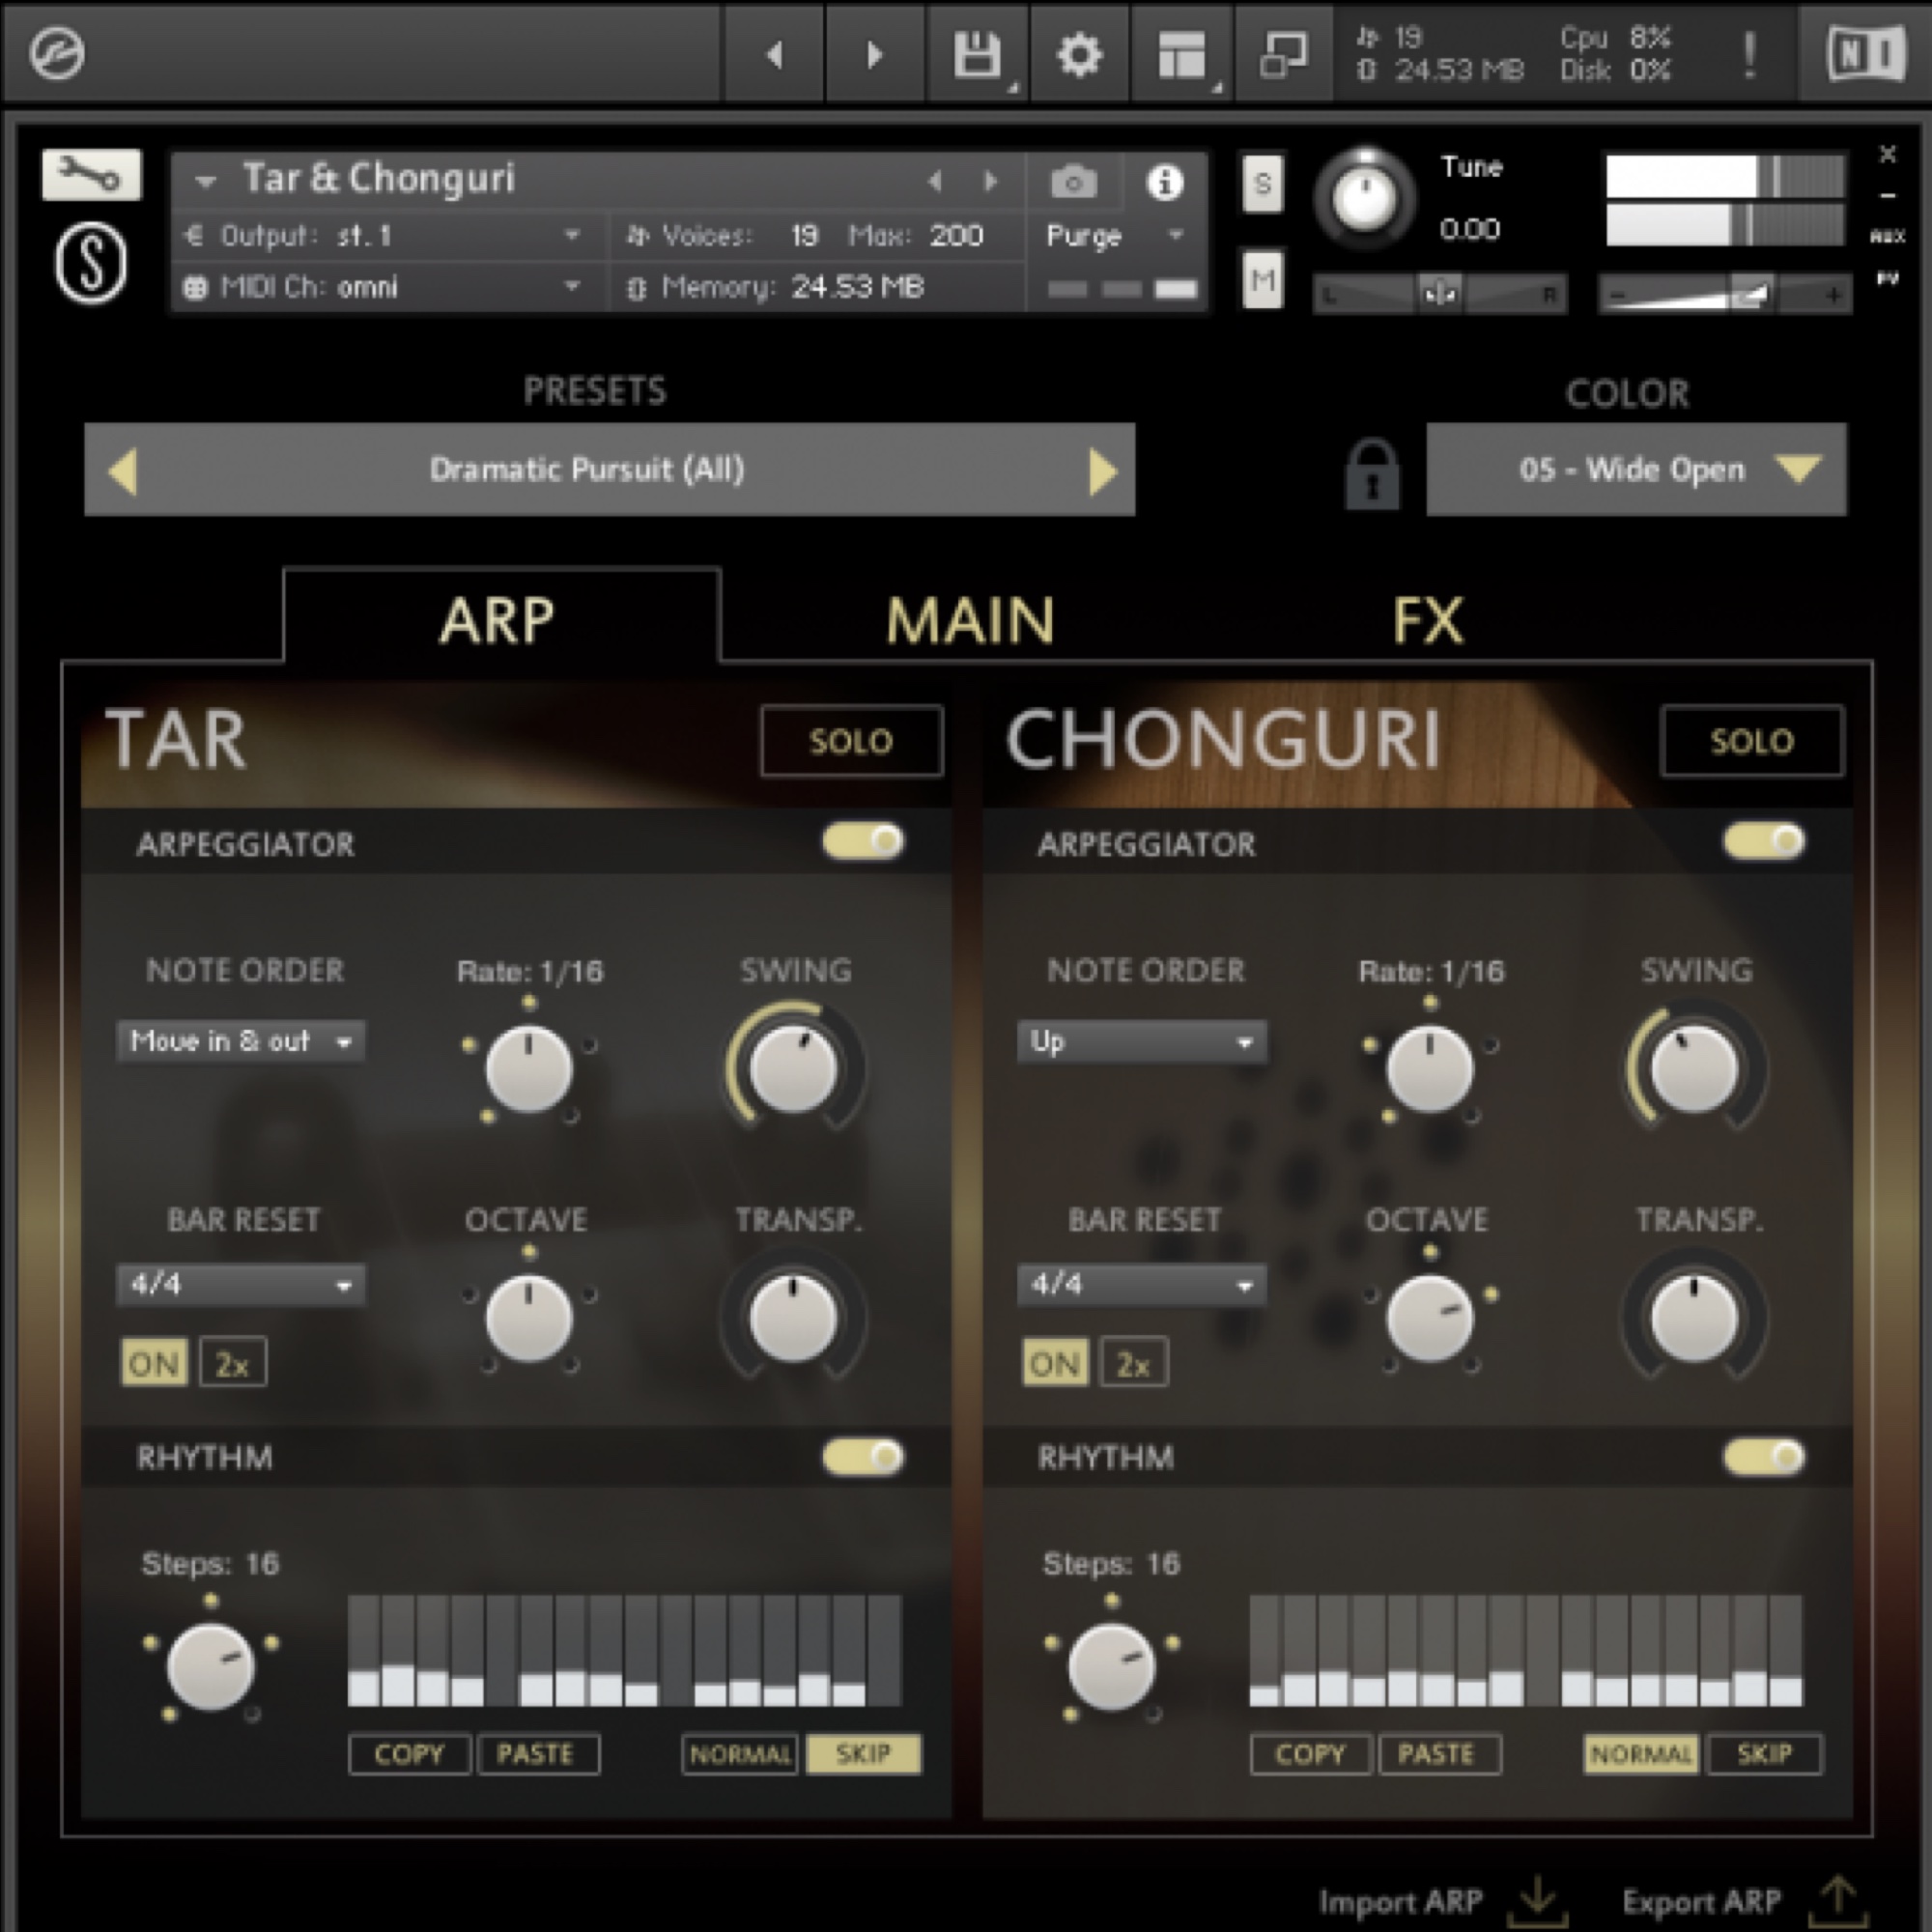Open TAR note order dropdown

click(x=241, y=1041)
